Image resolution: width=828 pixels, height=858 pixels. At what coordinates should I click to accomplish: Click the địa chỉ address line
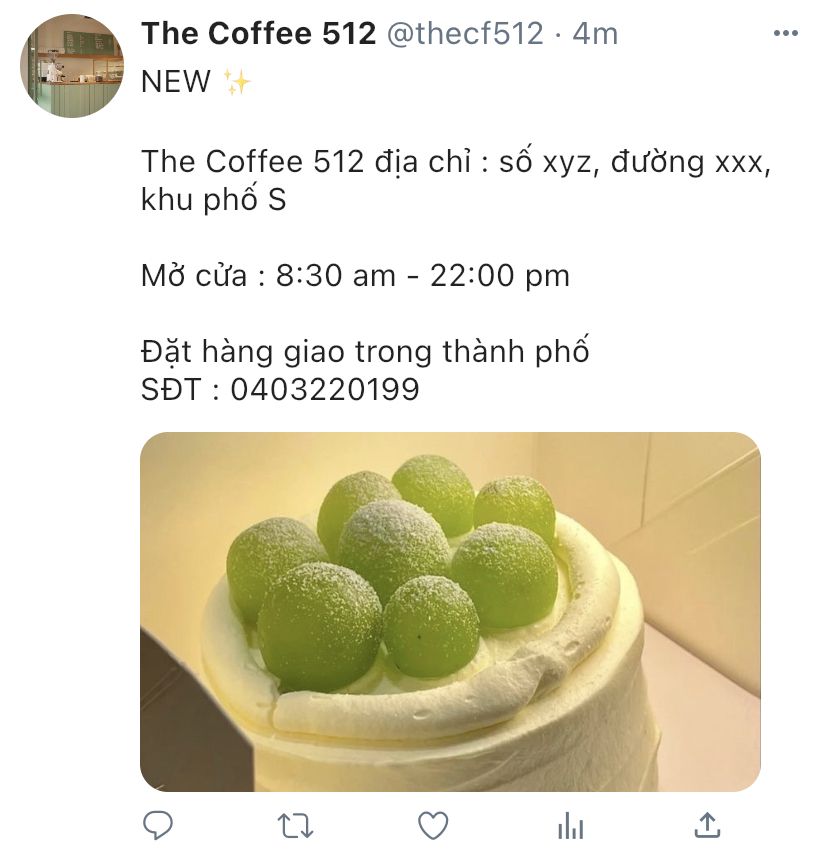tap(455, 162)
